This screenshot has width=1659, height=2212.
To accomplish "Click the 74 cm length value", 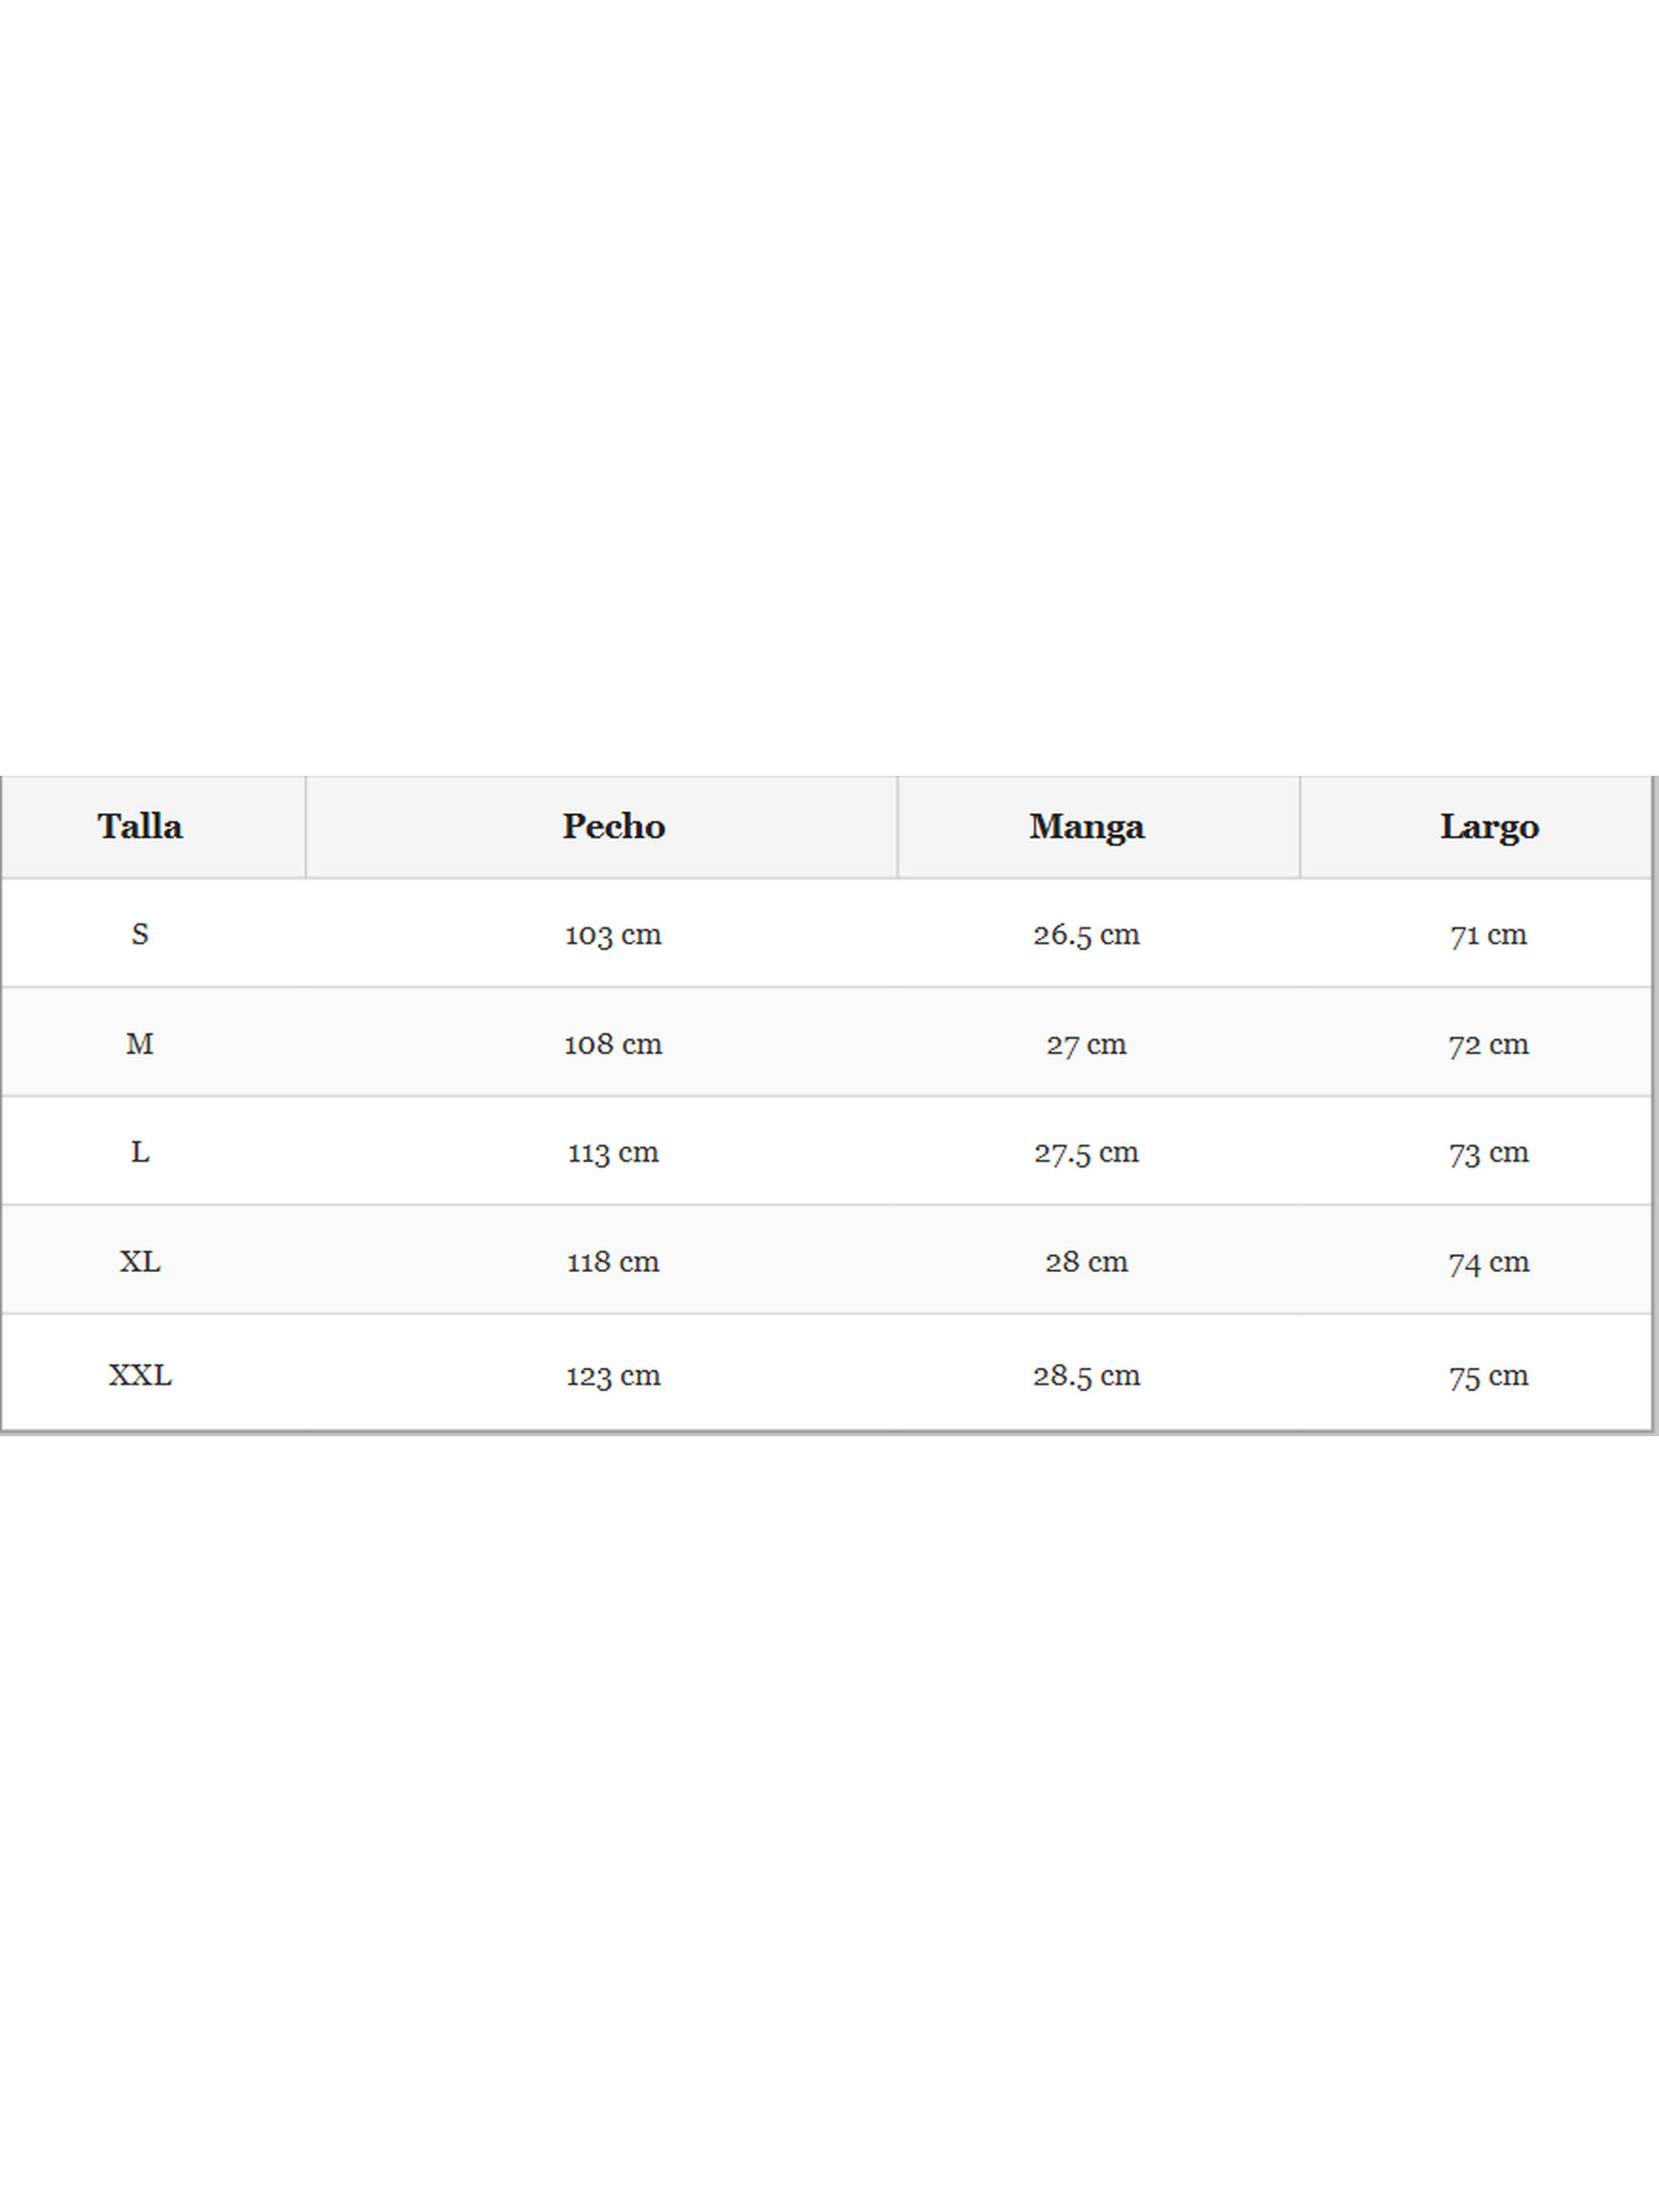I will tap(1489, 1262).
